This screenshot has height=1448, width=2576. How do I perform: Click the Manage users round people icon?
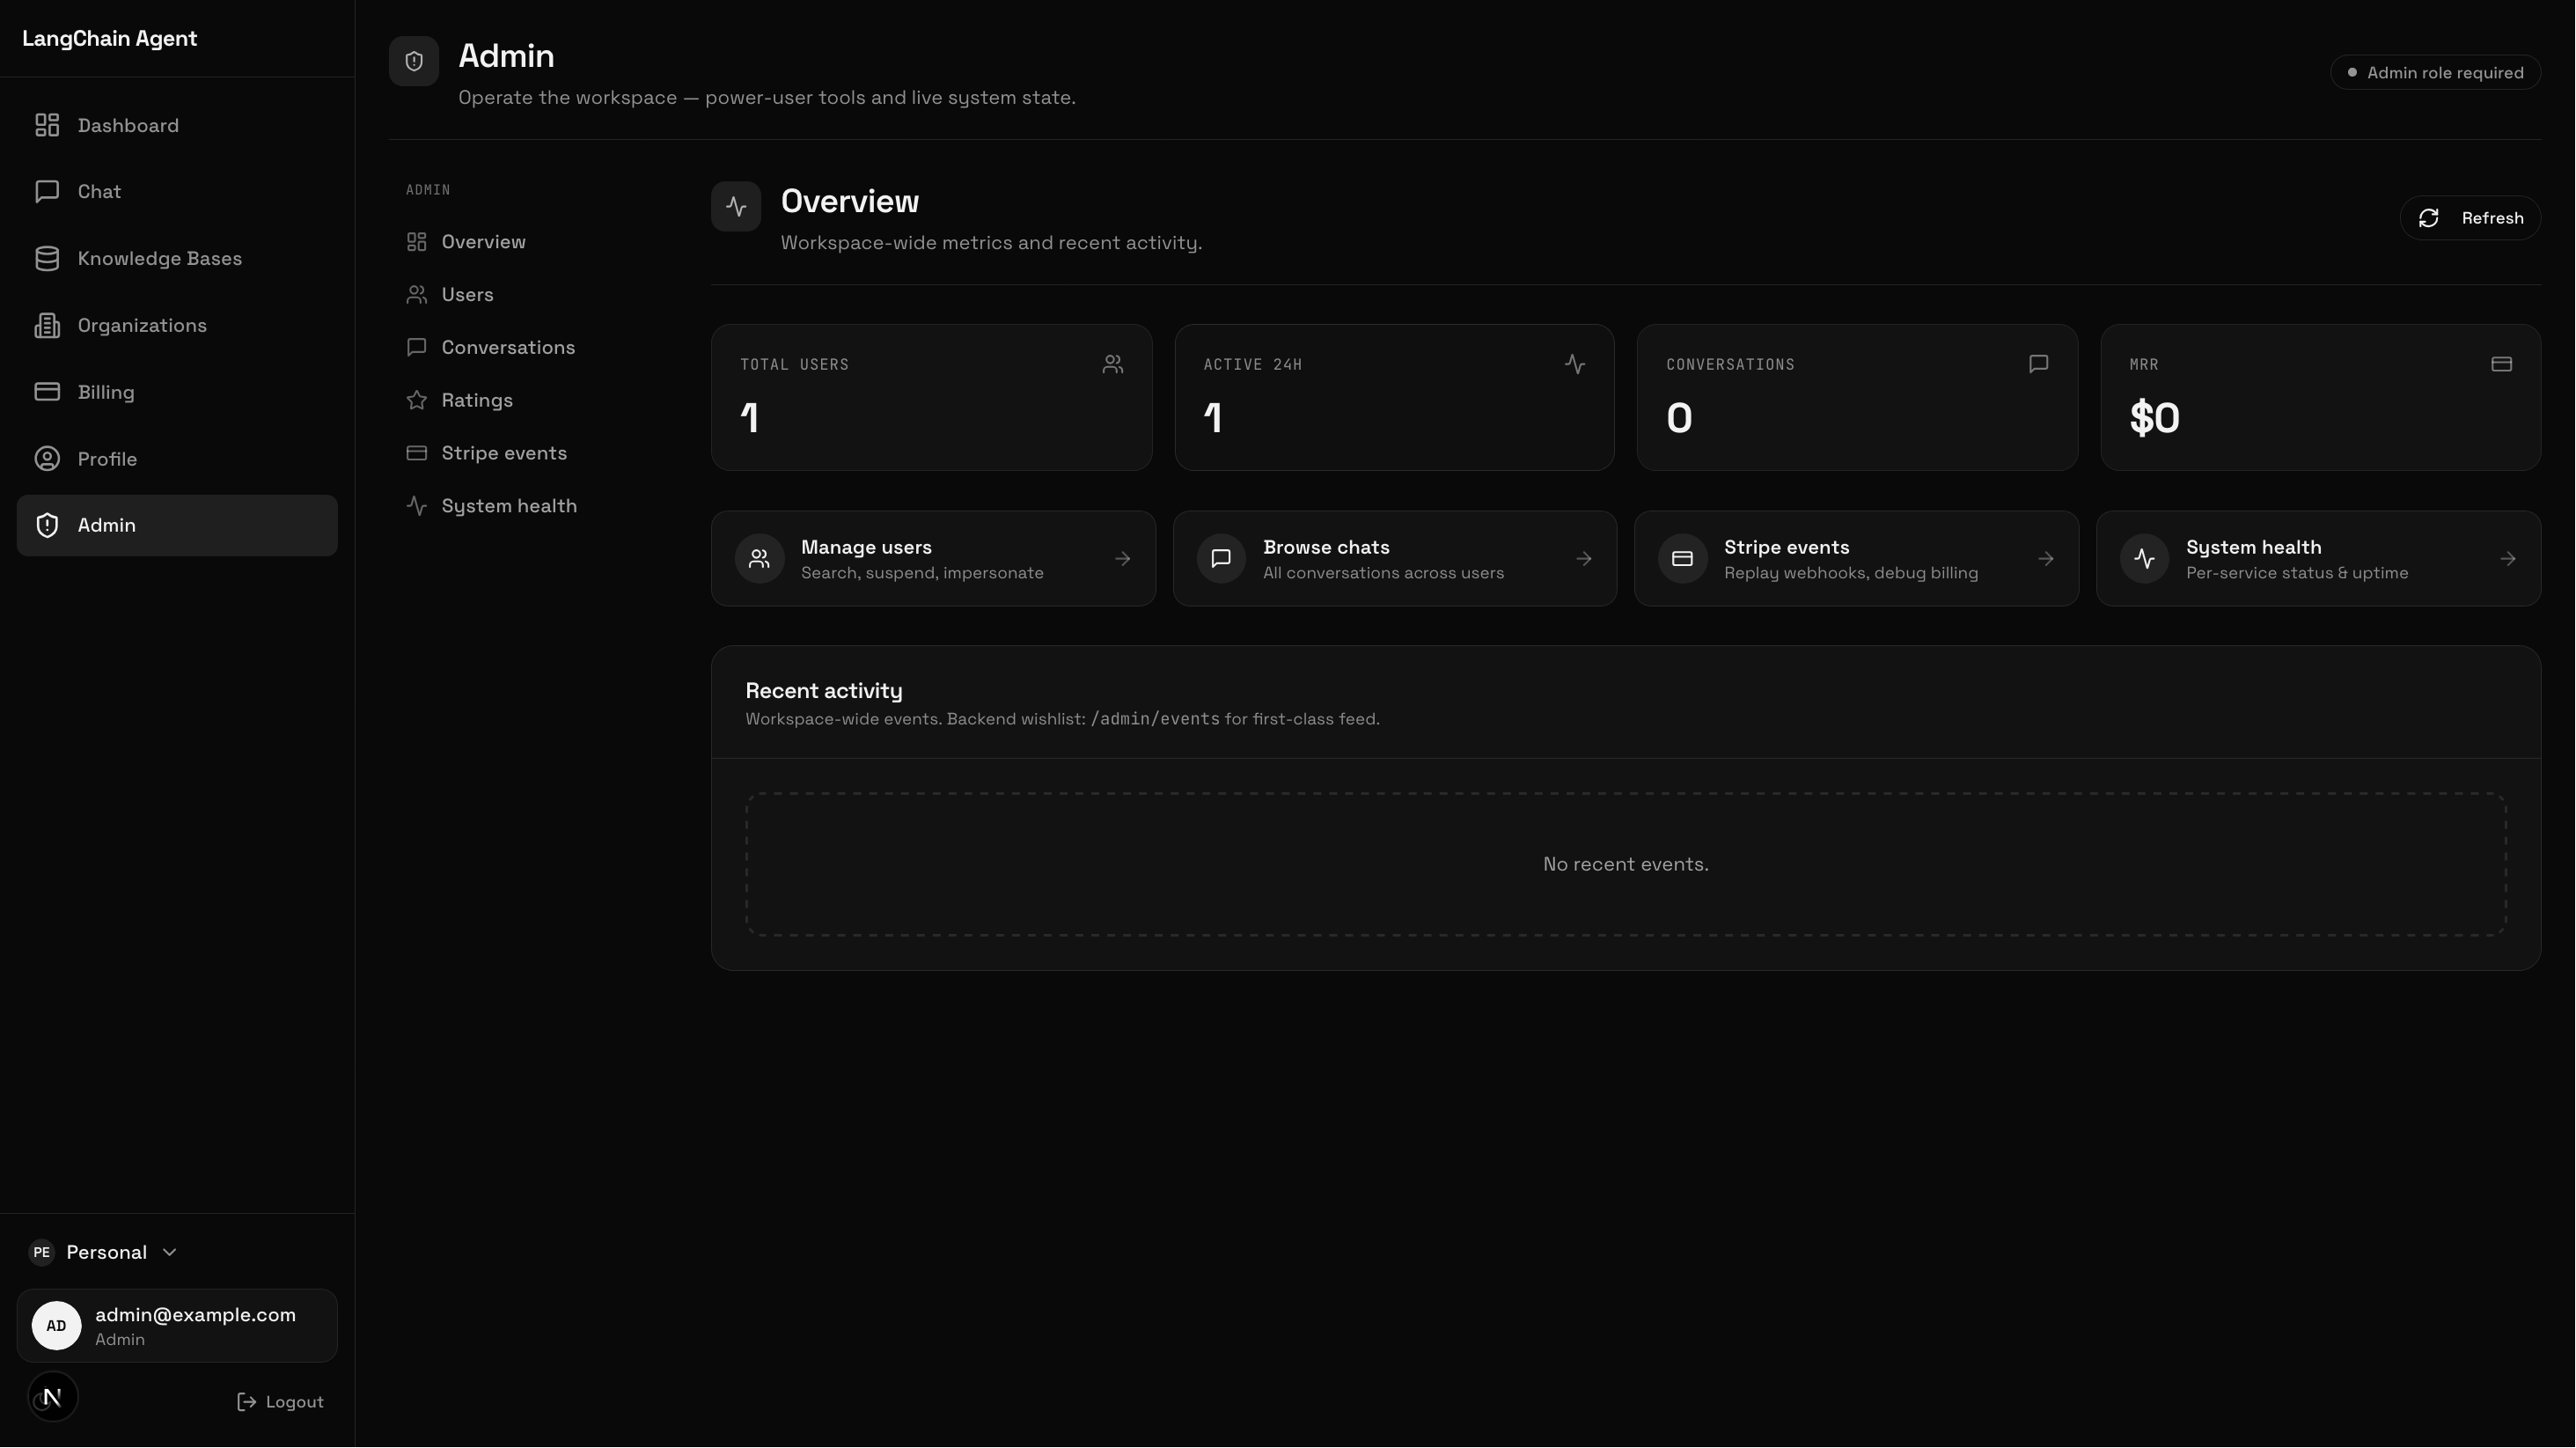pyautogui.click(x=760, y=559)
